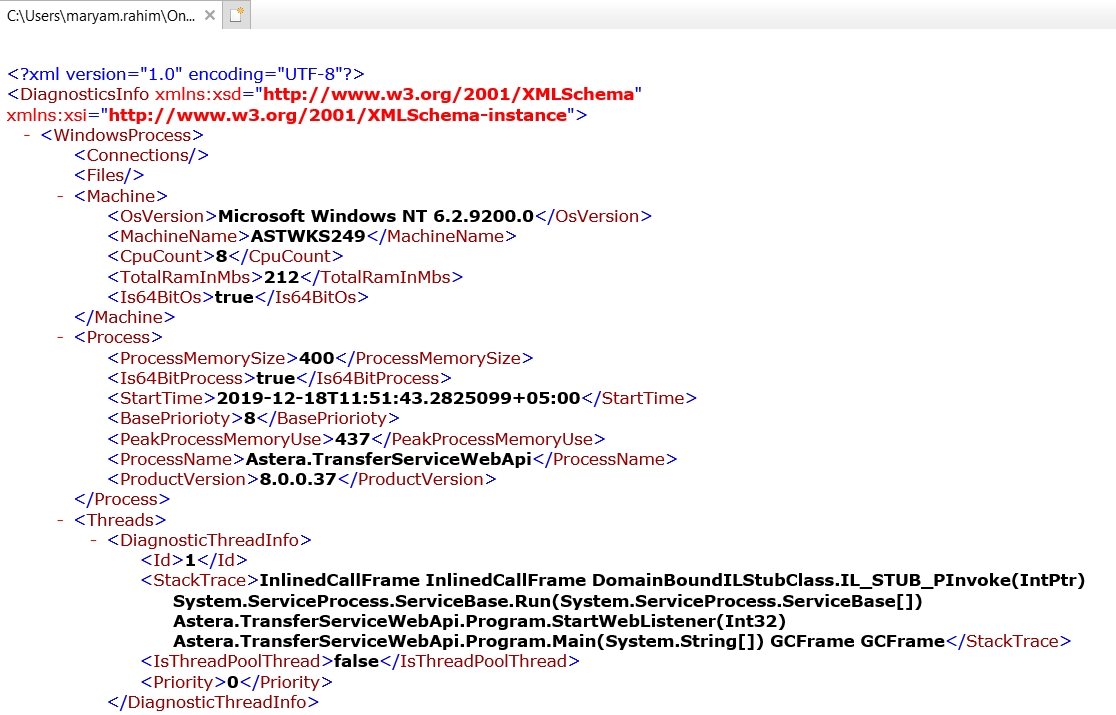Viewport: 1116px width, 715px height.
Task: Click the closing Machine tag
Action: click(125, 317)
